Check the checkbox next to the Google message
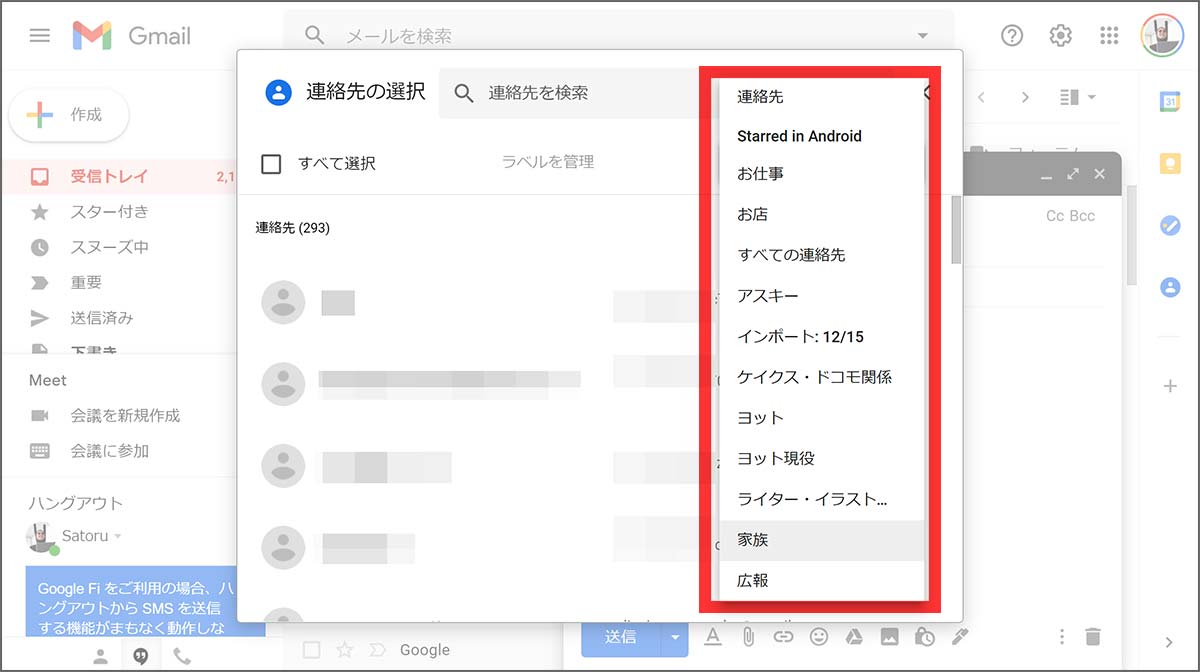 [313, 650]
